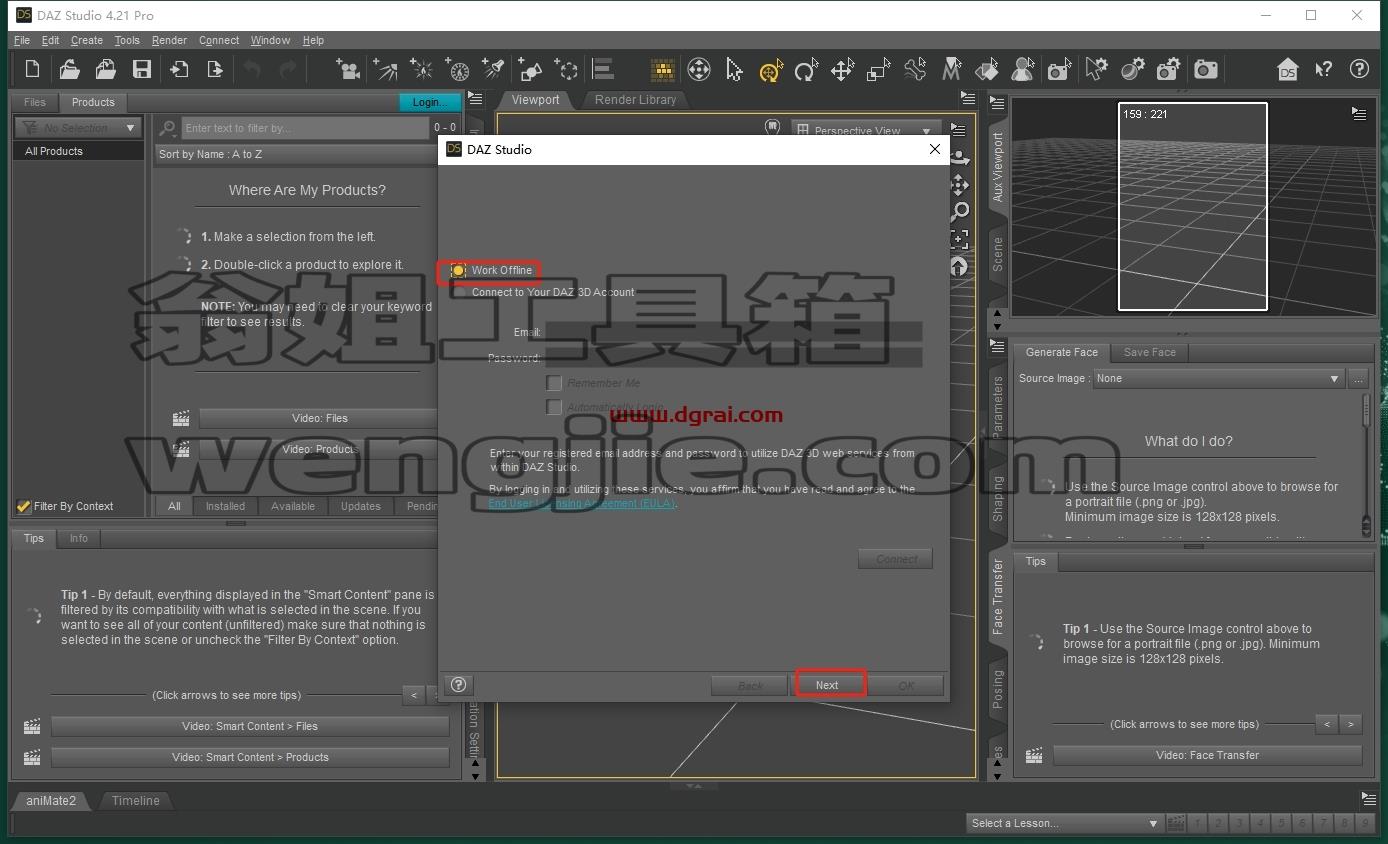Open the DAZ home DS icon

[x=1288, y=69]
